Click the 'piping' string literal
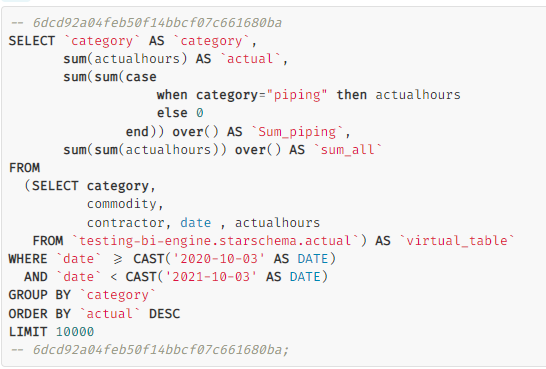The image size is (546, 369). [x=297, y=95]
